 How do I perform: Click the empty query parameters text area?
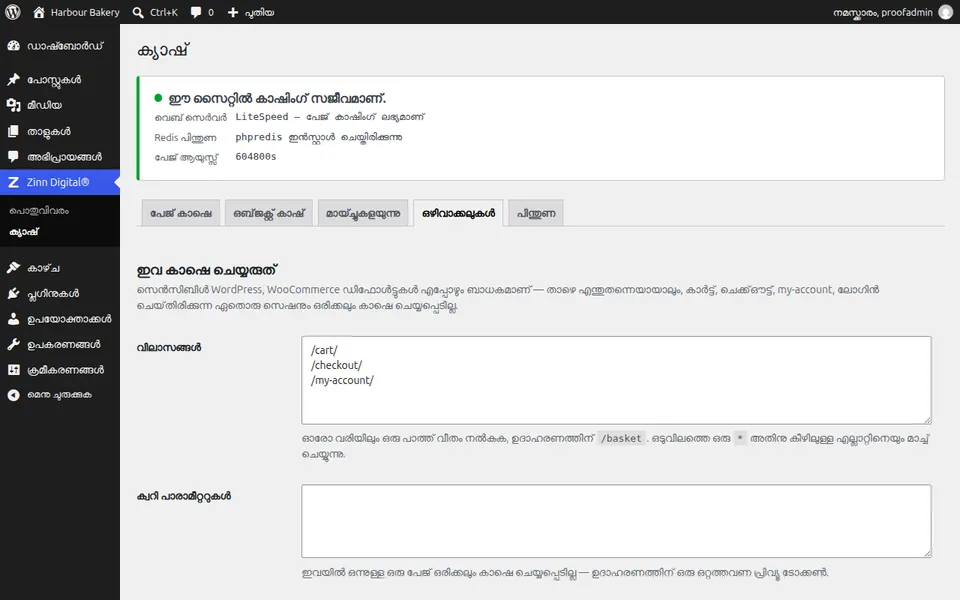pos(617,521)
